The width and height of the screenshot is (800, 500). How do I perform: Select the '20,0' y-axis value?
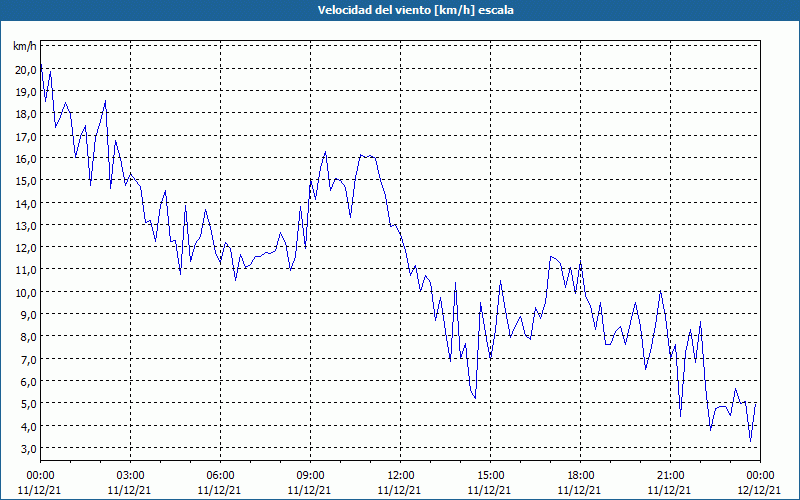click(26, 70)
